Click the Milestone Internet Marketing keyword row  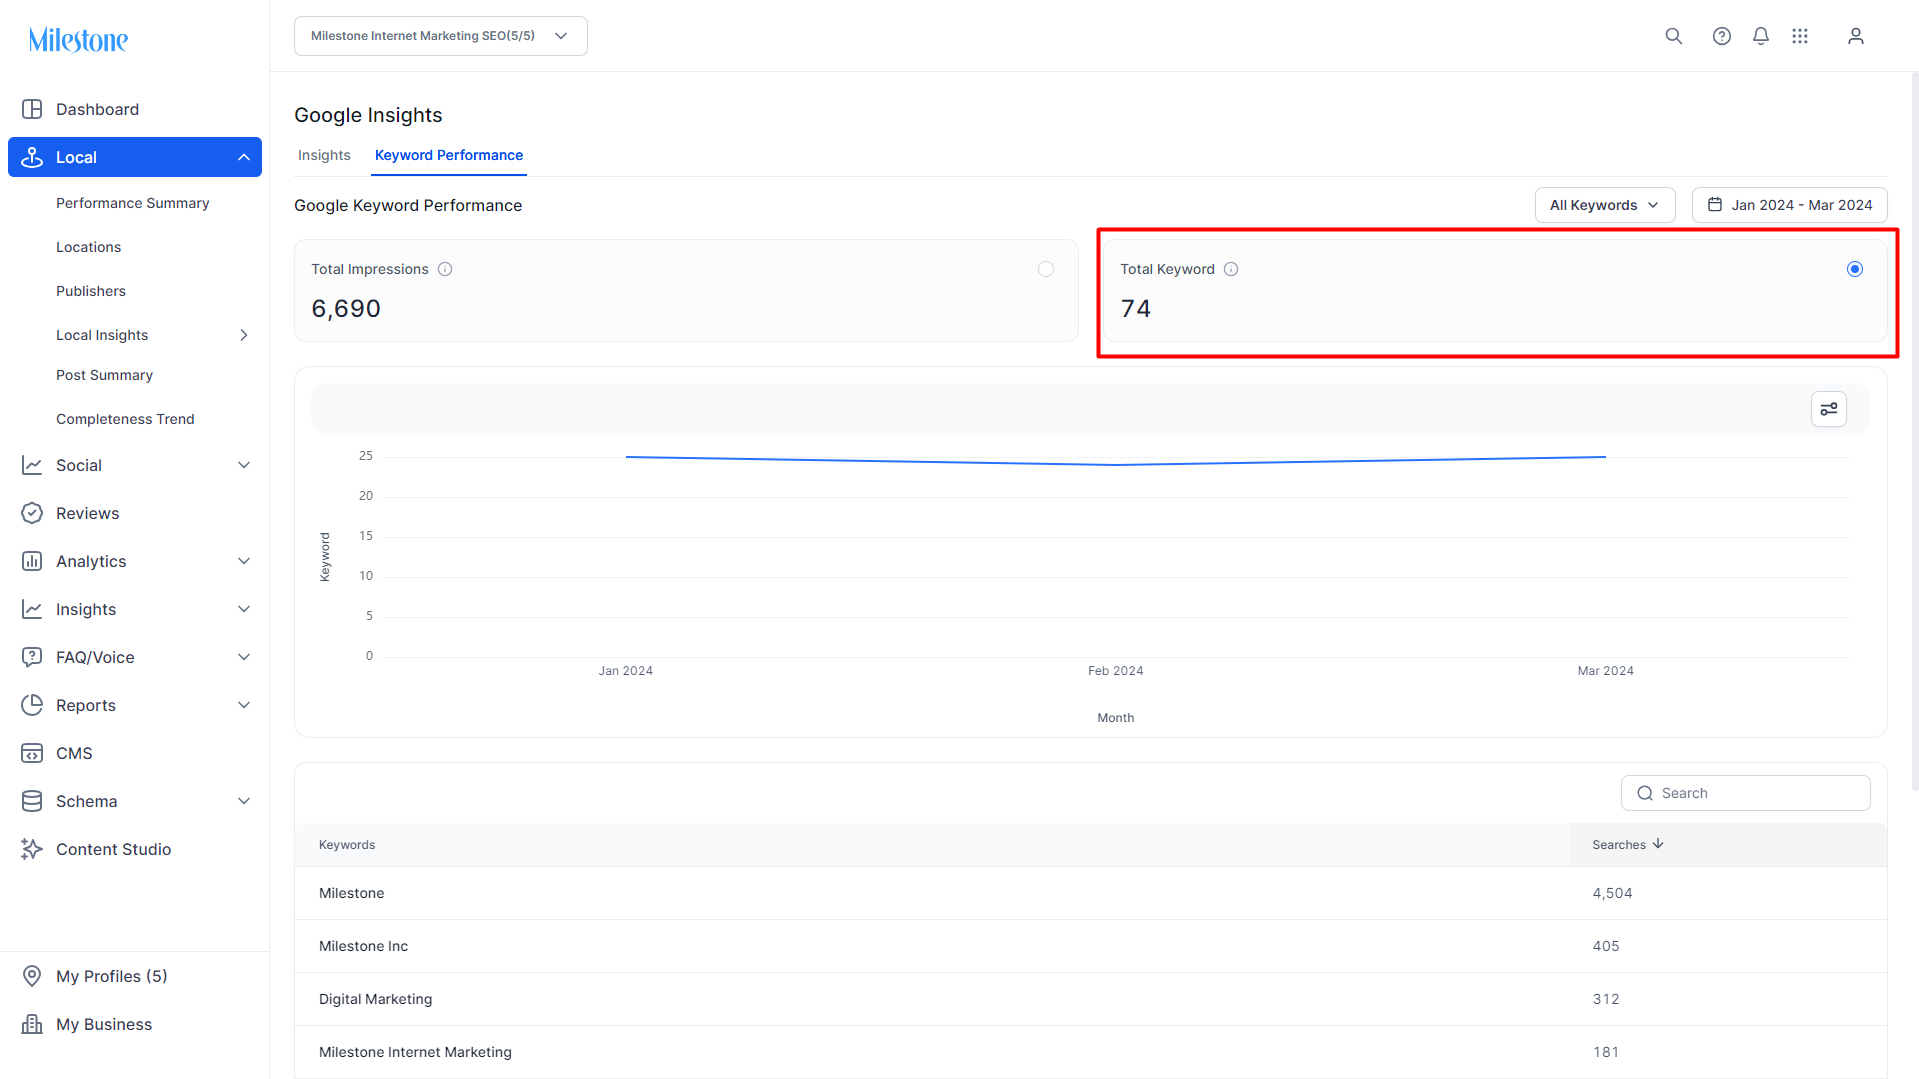click(x=1090, y=1052)
